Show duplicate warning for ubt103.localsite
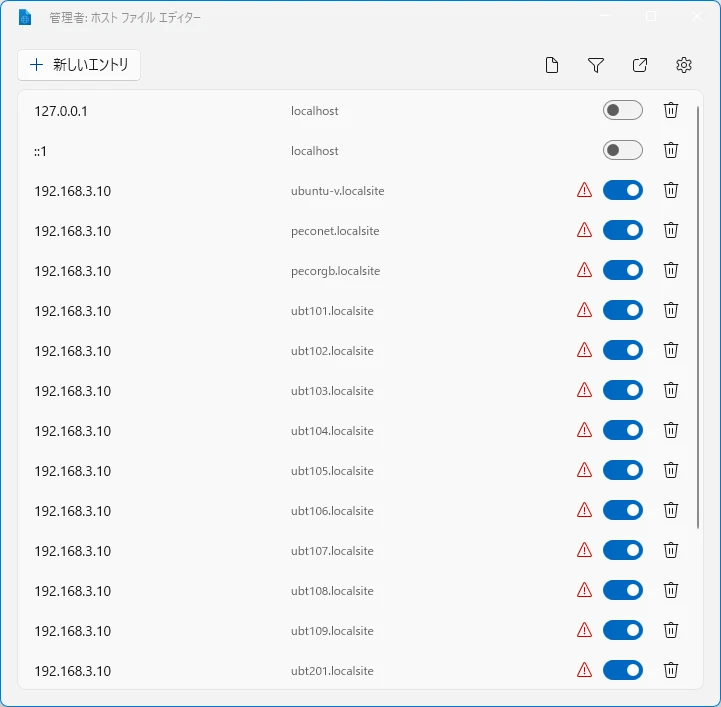Screen dimensions: 721x707 [585, 390]
